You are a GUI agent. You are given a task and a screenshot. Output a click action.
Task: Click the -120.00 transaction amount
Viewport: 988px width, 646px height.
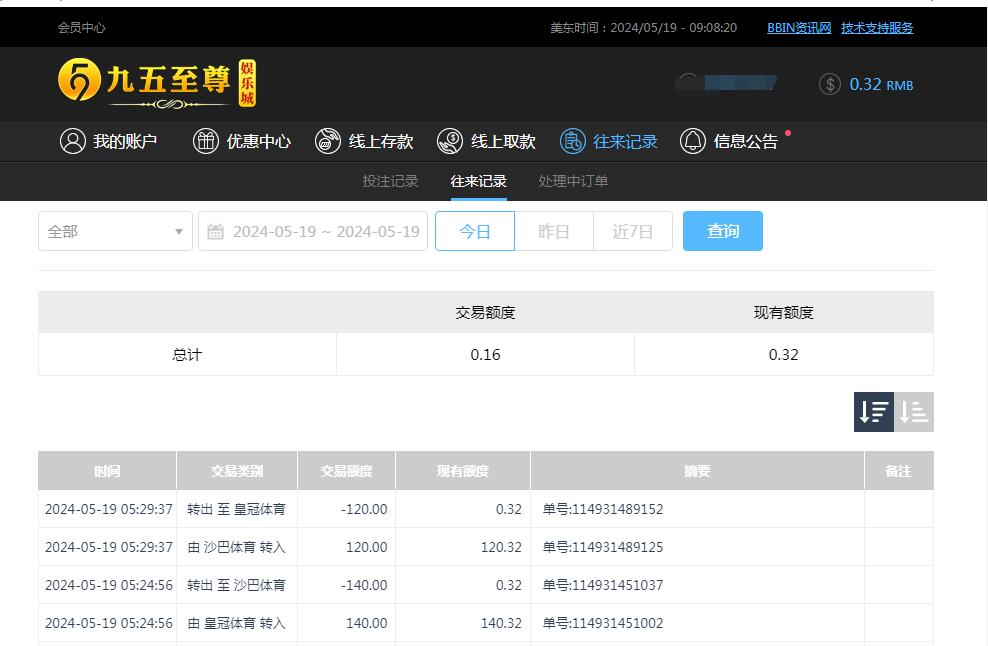364,509
